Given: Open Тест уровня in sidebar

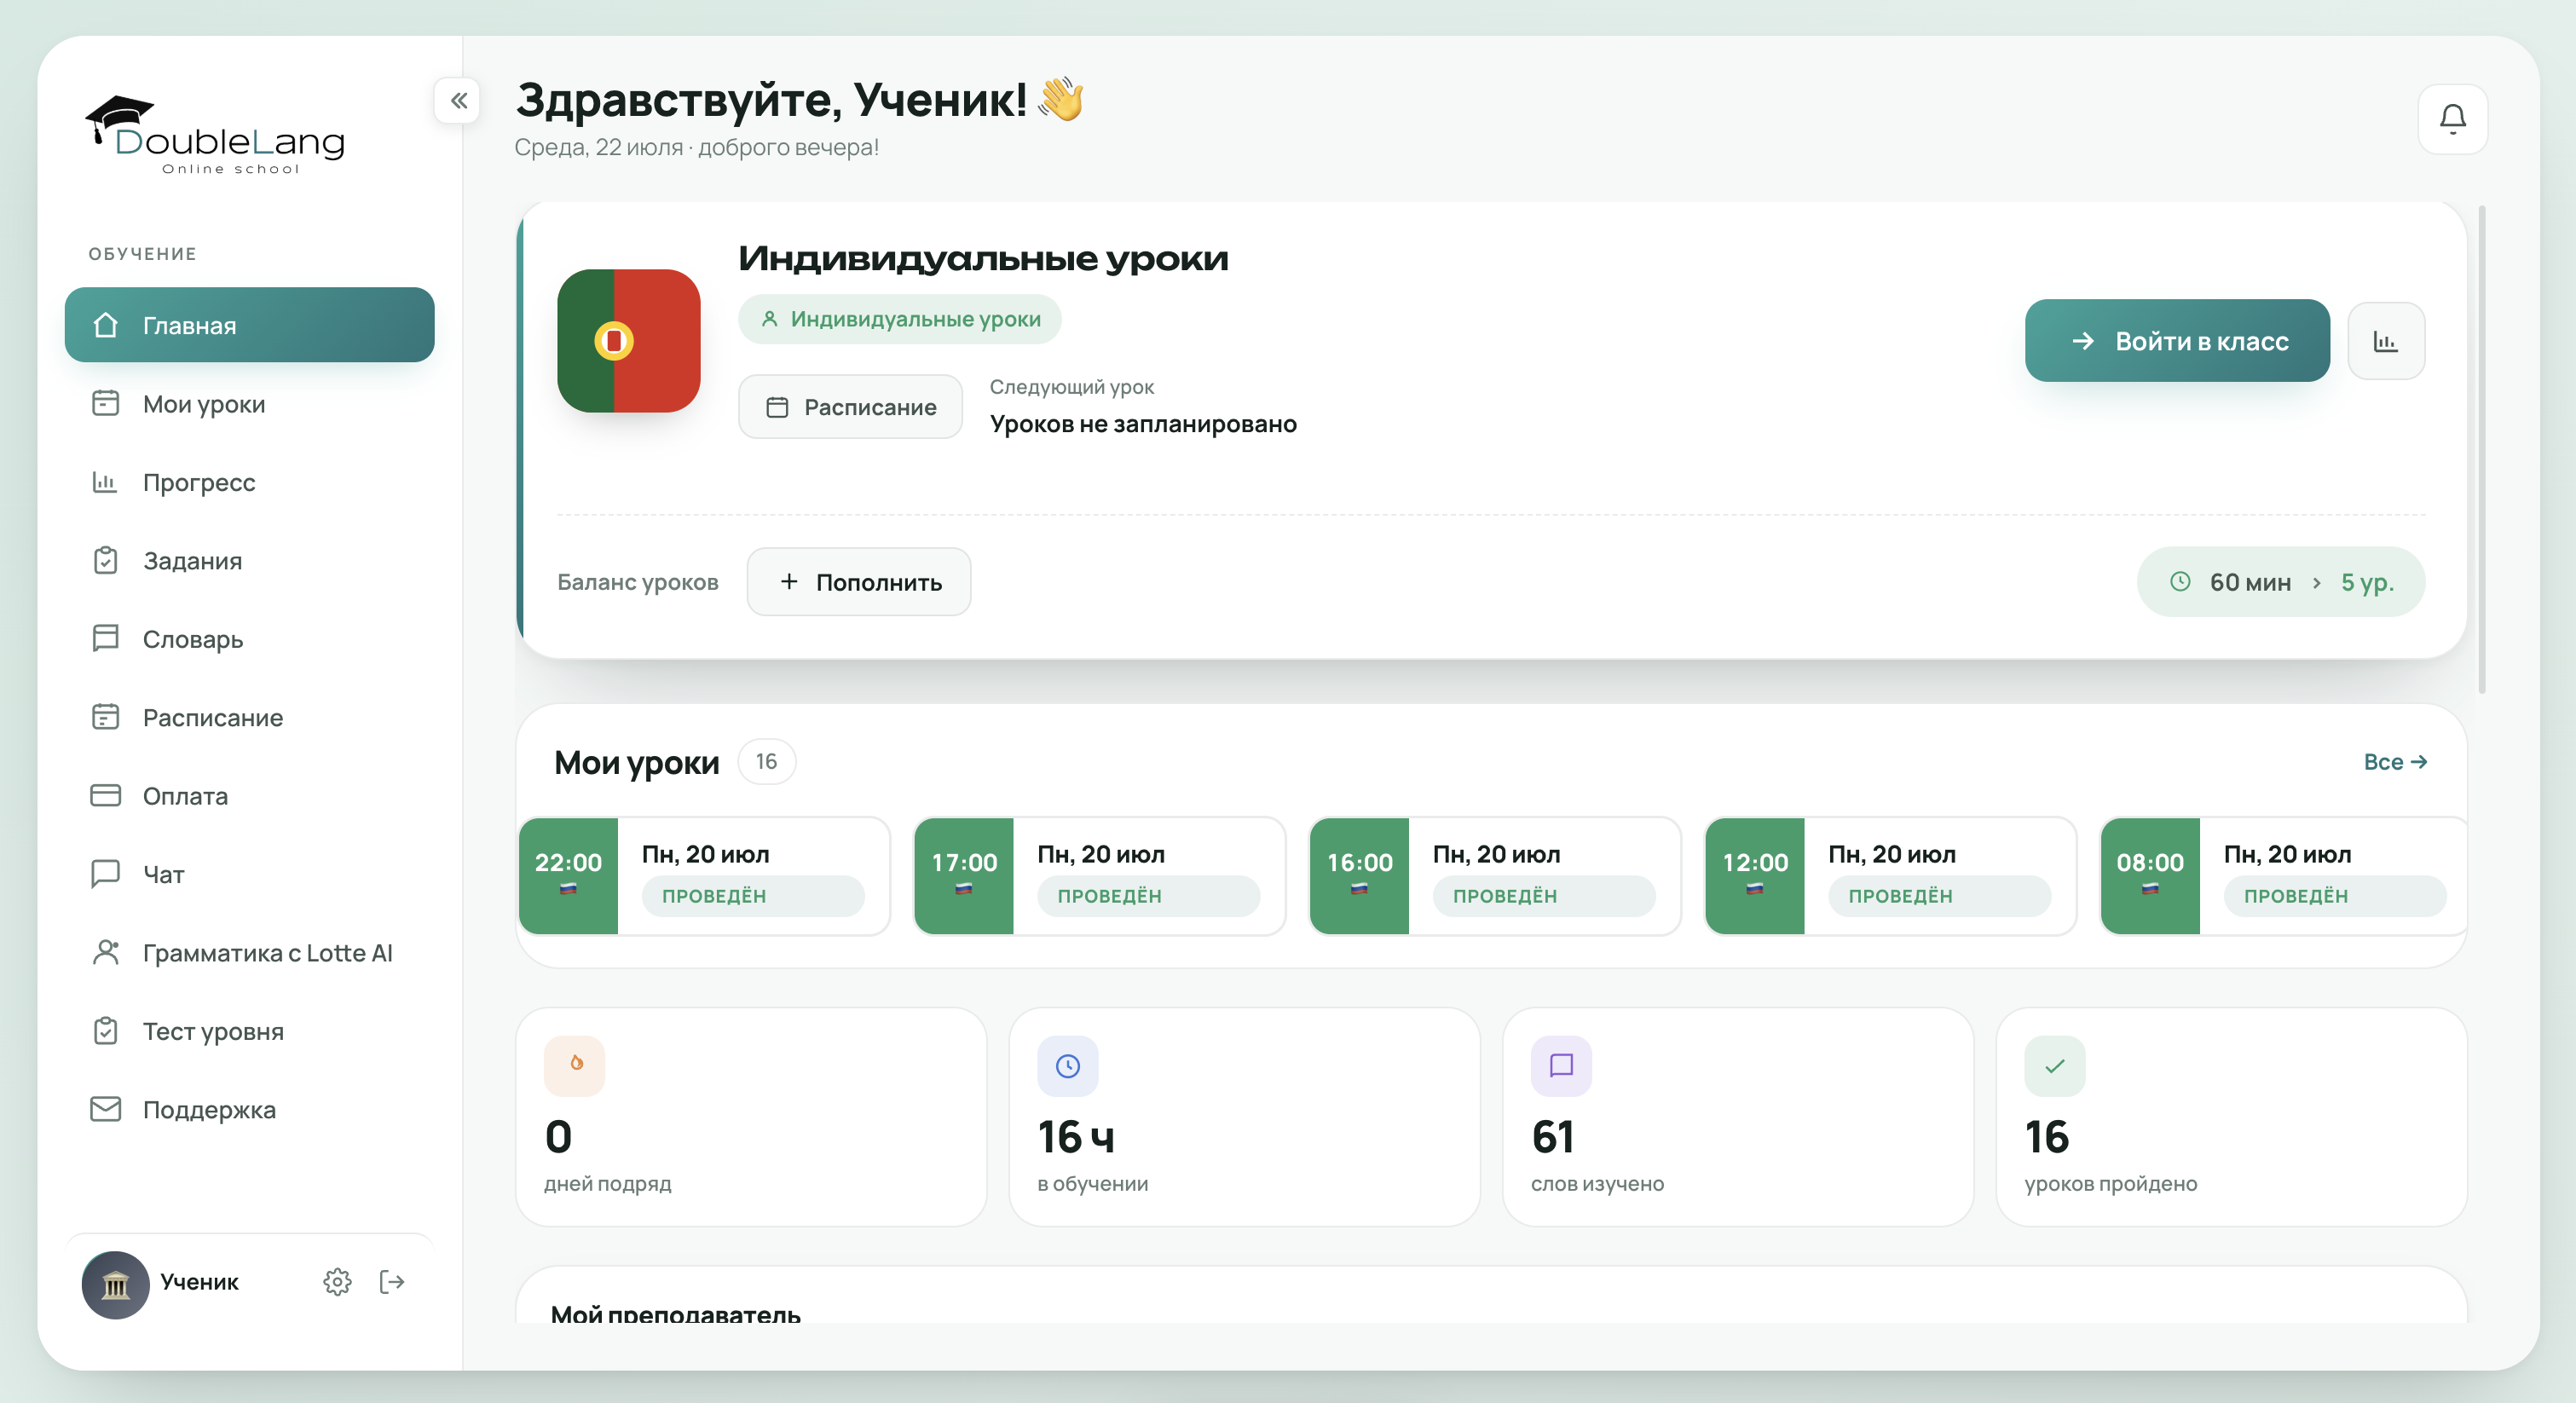Looking at the screenshot, I should pos(249,1030).
